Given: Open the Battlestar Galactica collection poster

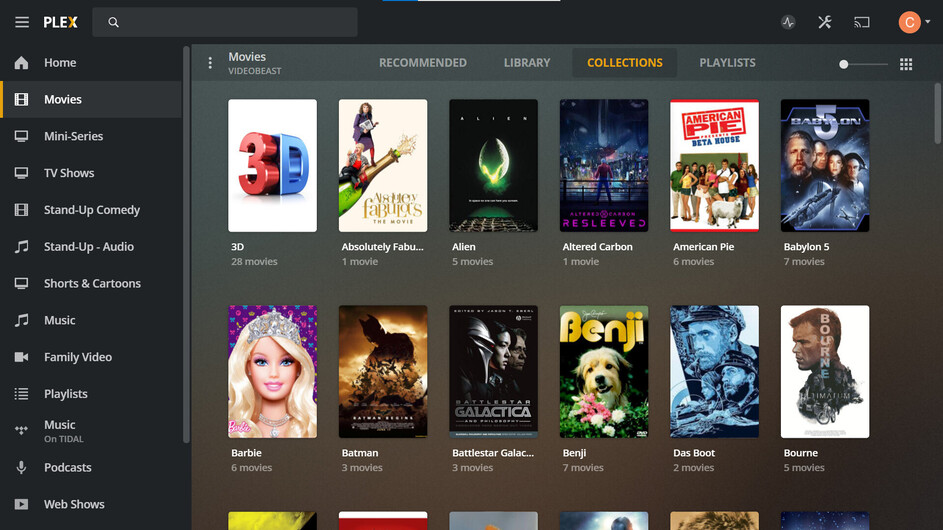Looking at the screenshot, I should coord(493,371).
